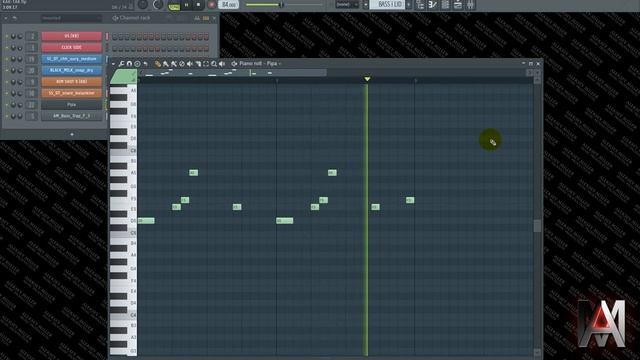Select the Draw pencil tool in piano roll
This screenshot has width=640, height=360.
pyautogui.click(x=158, y=64)
